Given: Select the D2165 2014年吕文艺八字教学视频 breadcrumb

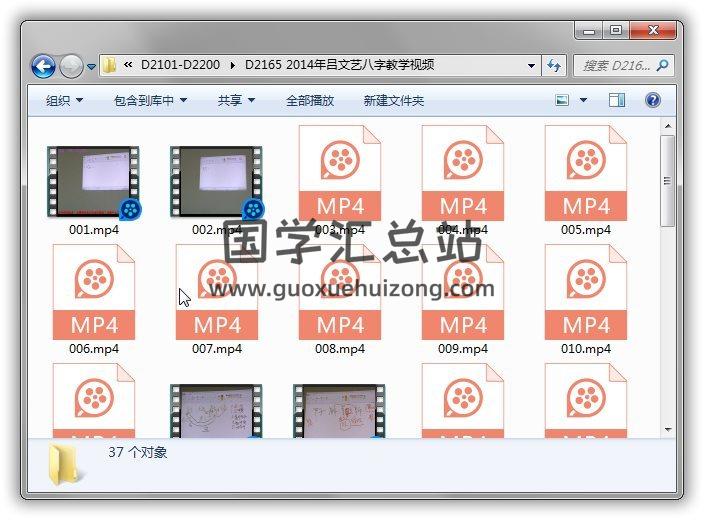Looking at the screenshot, I should click(x=339, y=65).
